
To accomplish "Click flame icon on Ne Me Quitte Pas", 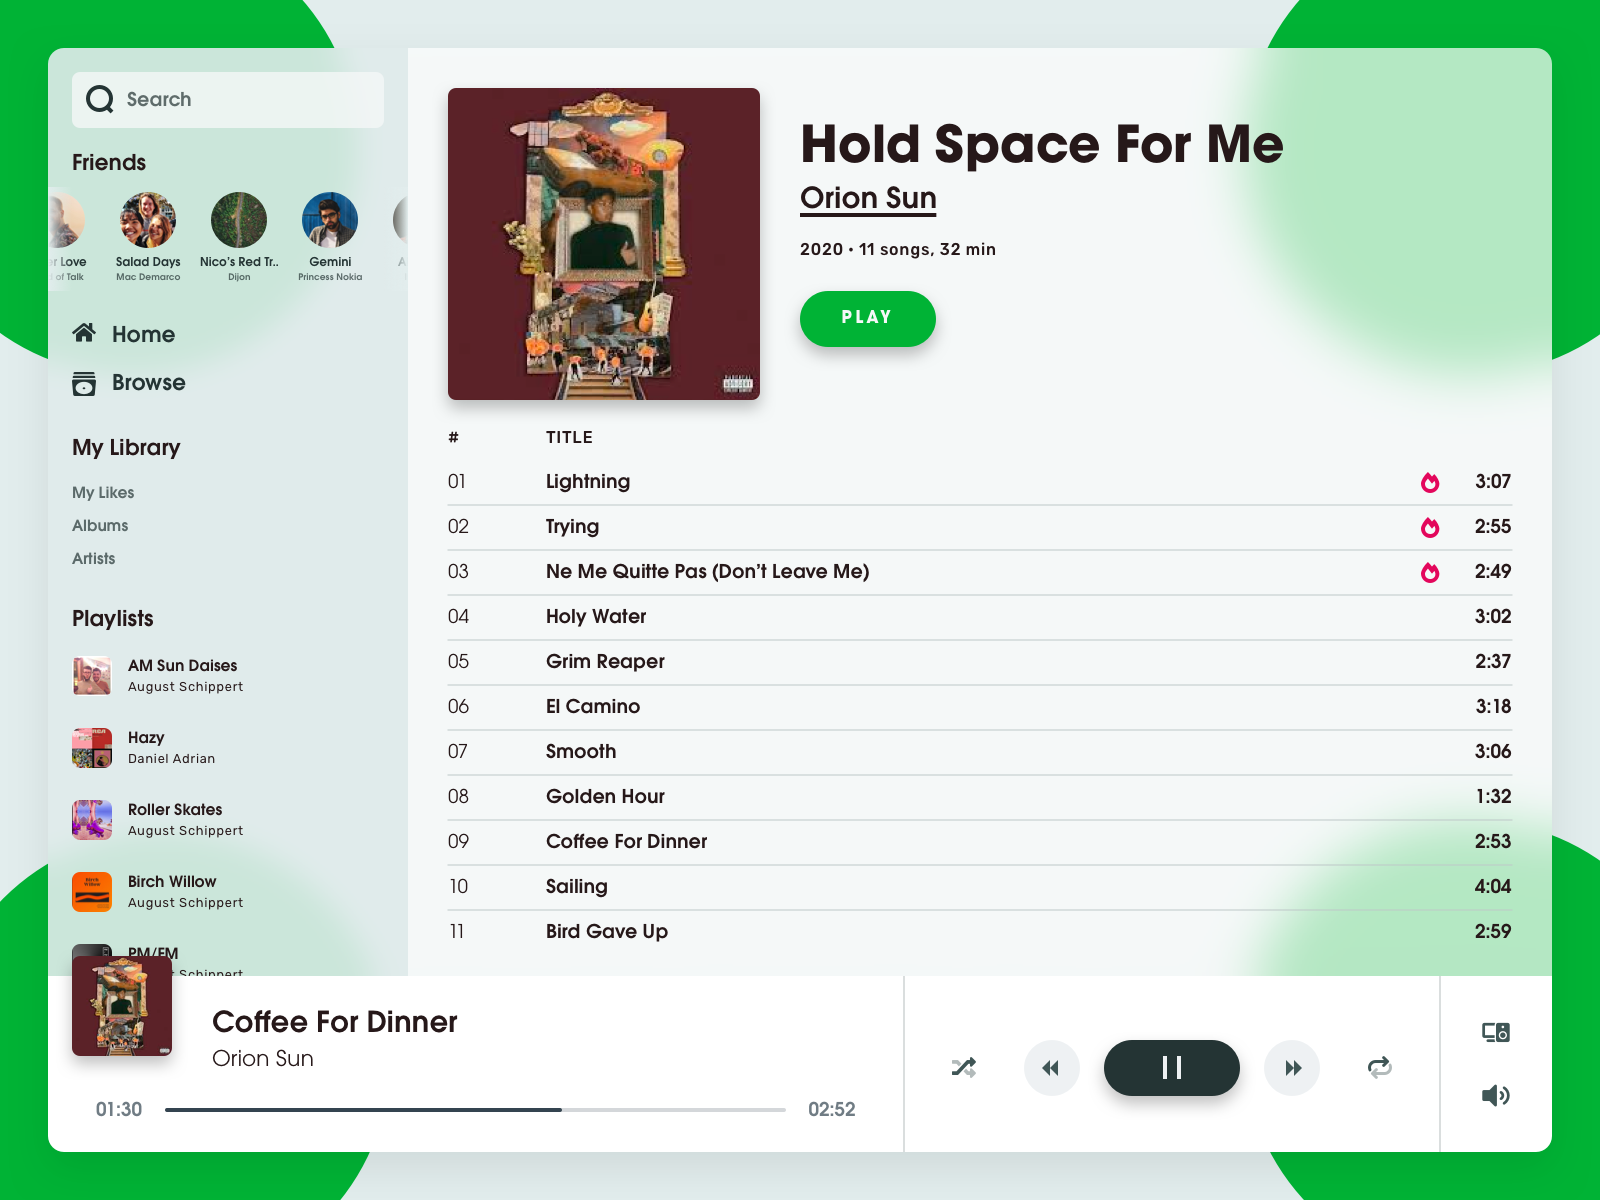I will coord(1430,572).
